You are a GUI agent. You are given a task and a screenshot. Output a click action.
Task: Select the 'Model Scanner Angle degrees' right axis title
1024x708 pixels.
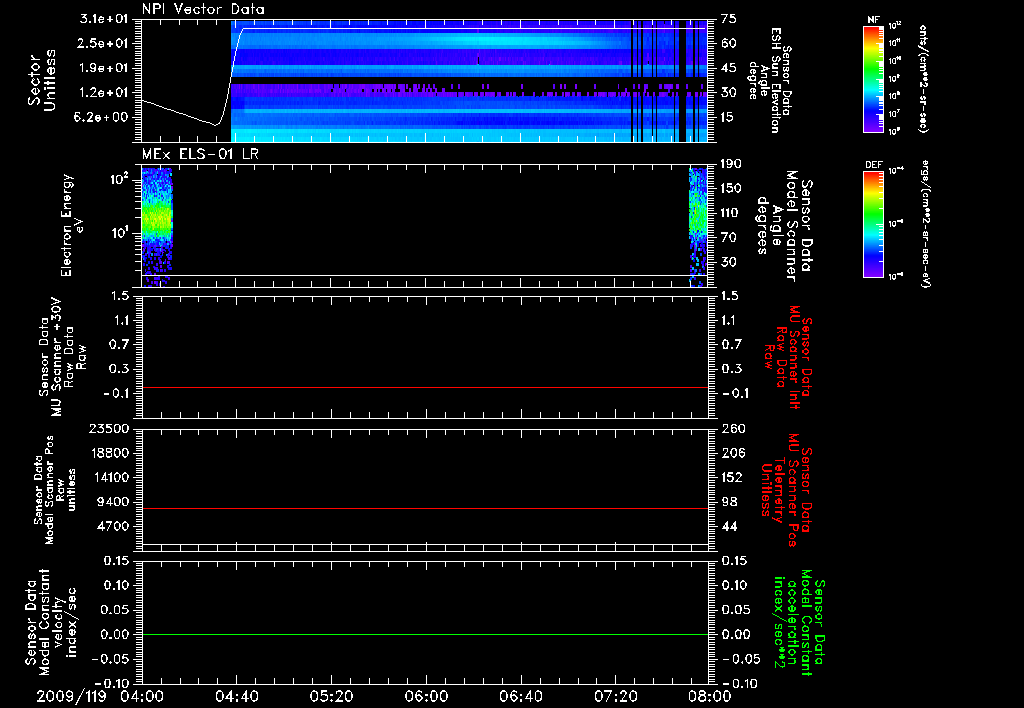pos(784,225)
